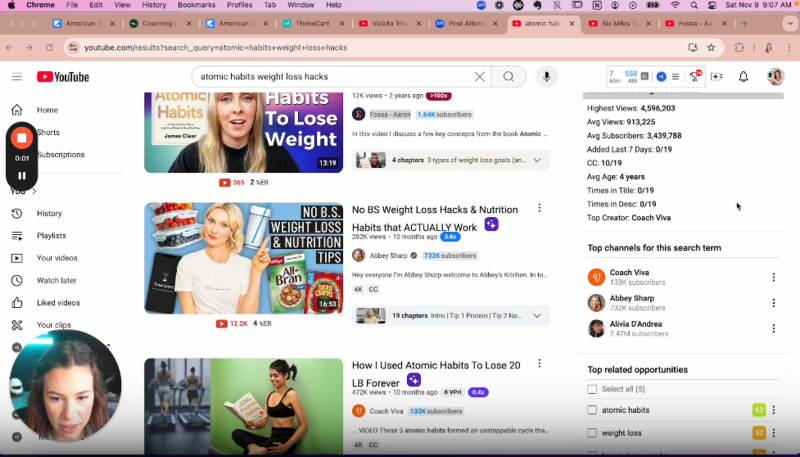Click the History clock icon
The height and width of the screenshot is (457, 800).
(x=17, y=213)
